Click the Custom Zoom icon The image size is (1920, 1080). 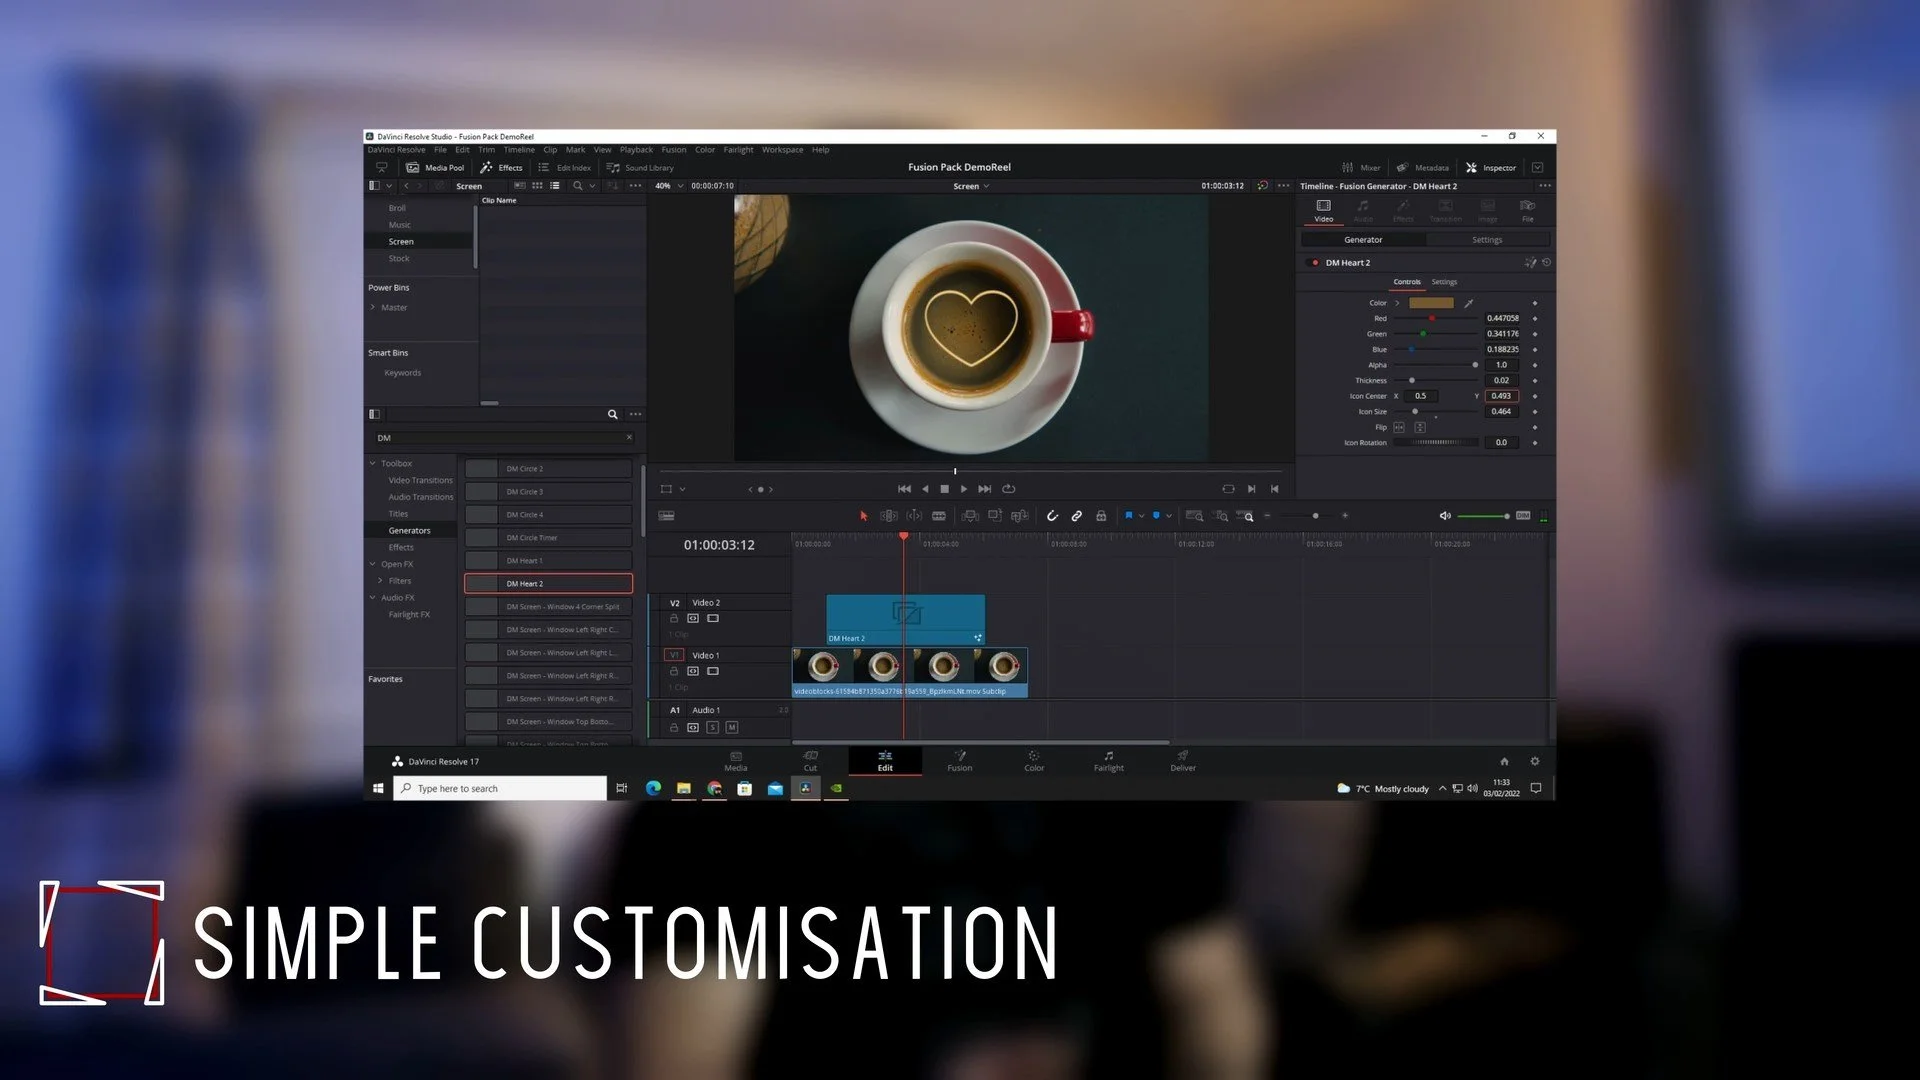coord(1246,516)
